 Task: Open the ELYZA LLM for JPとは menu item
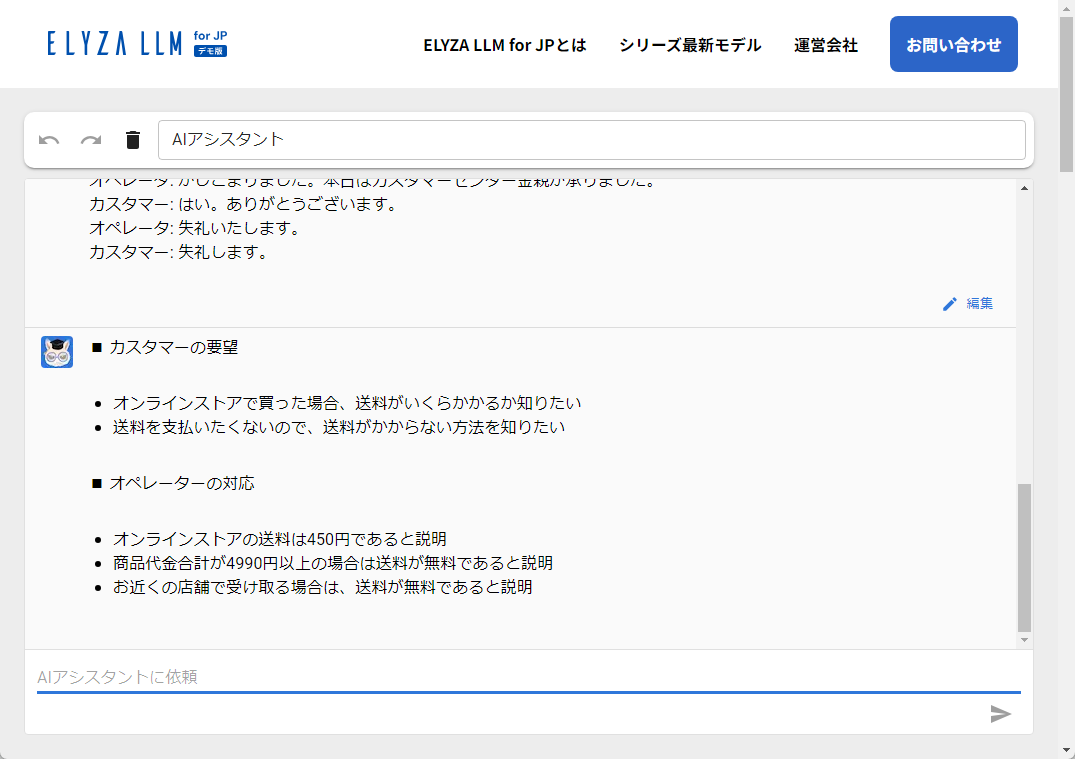(x=504, y=45)
